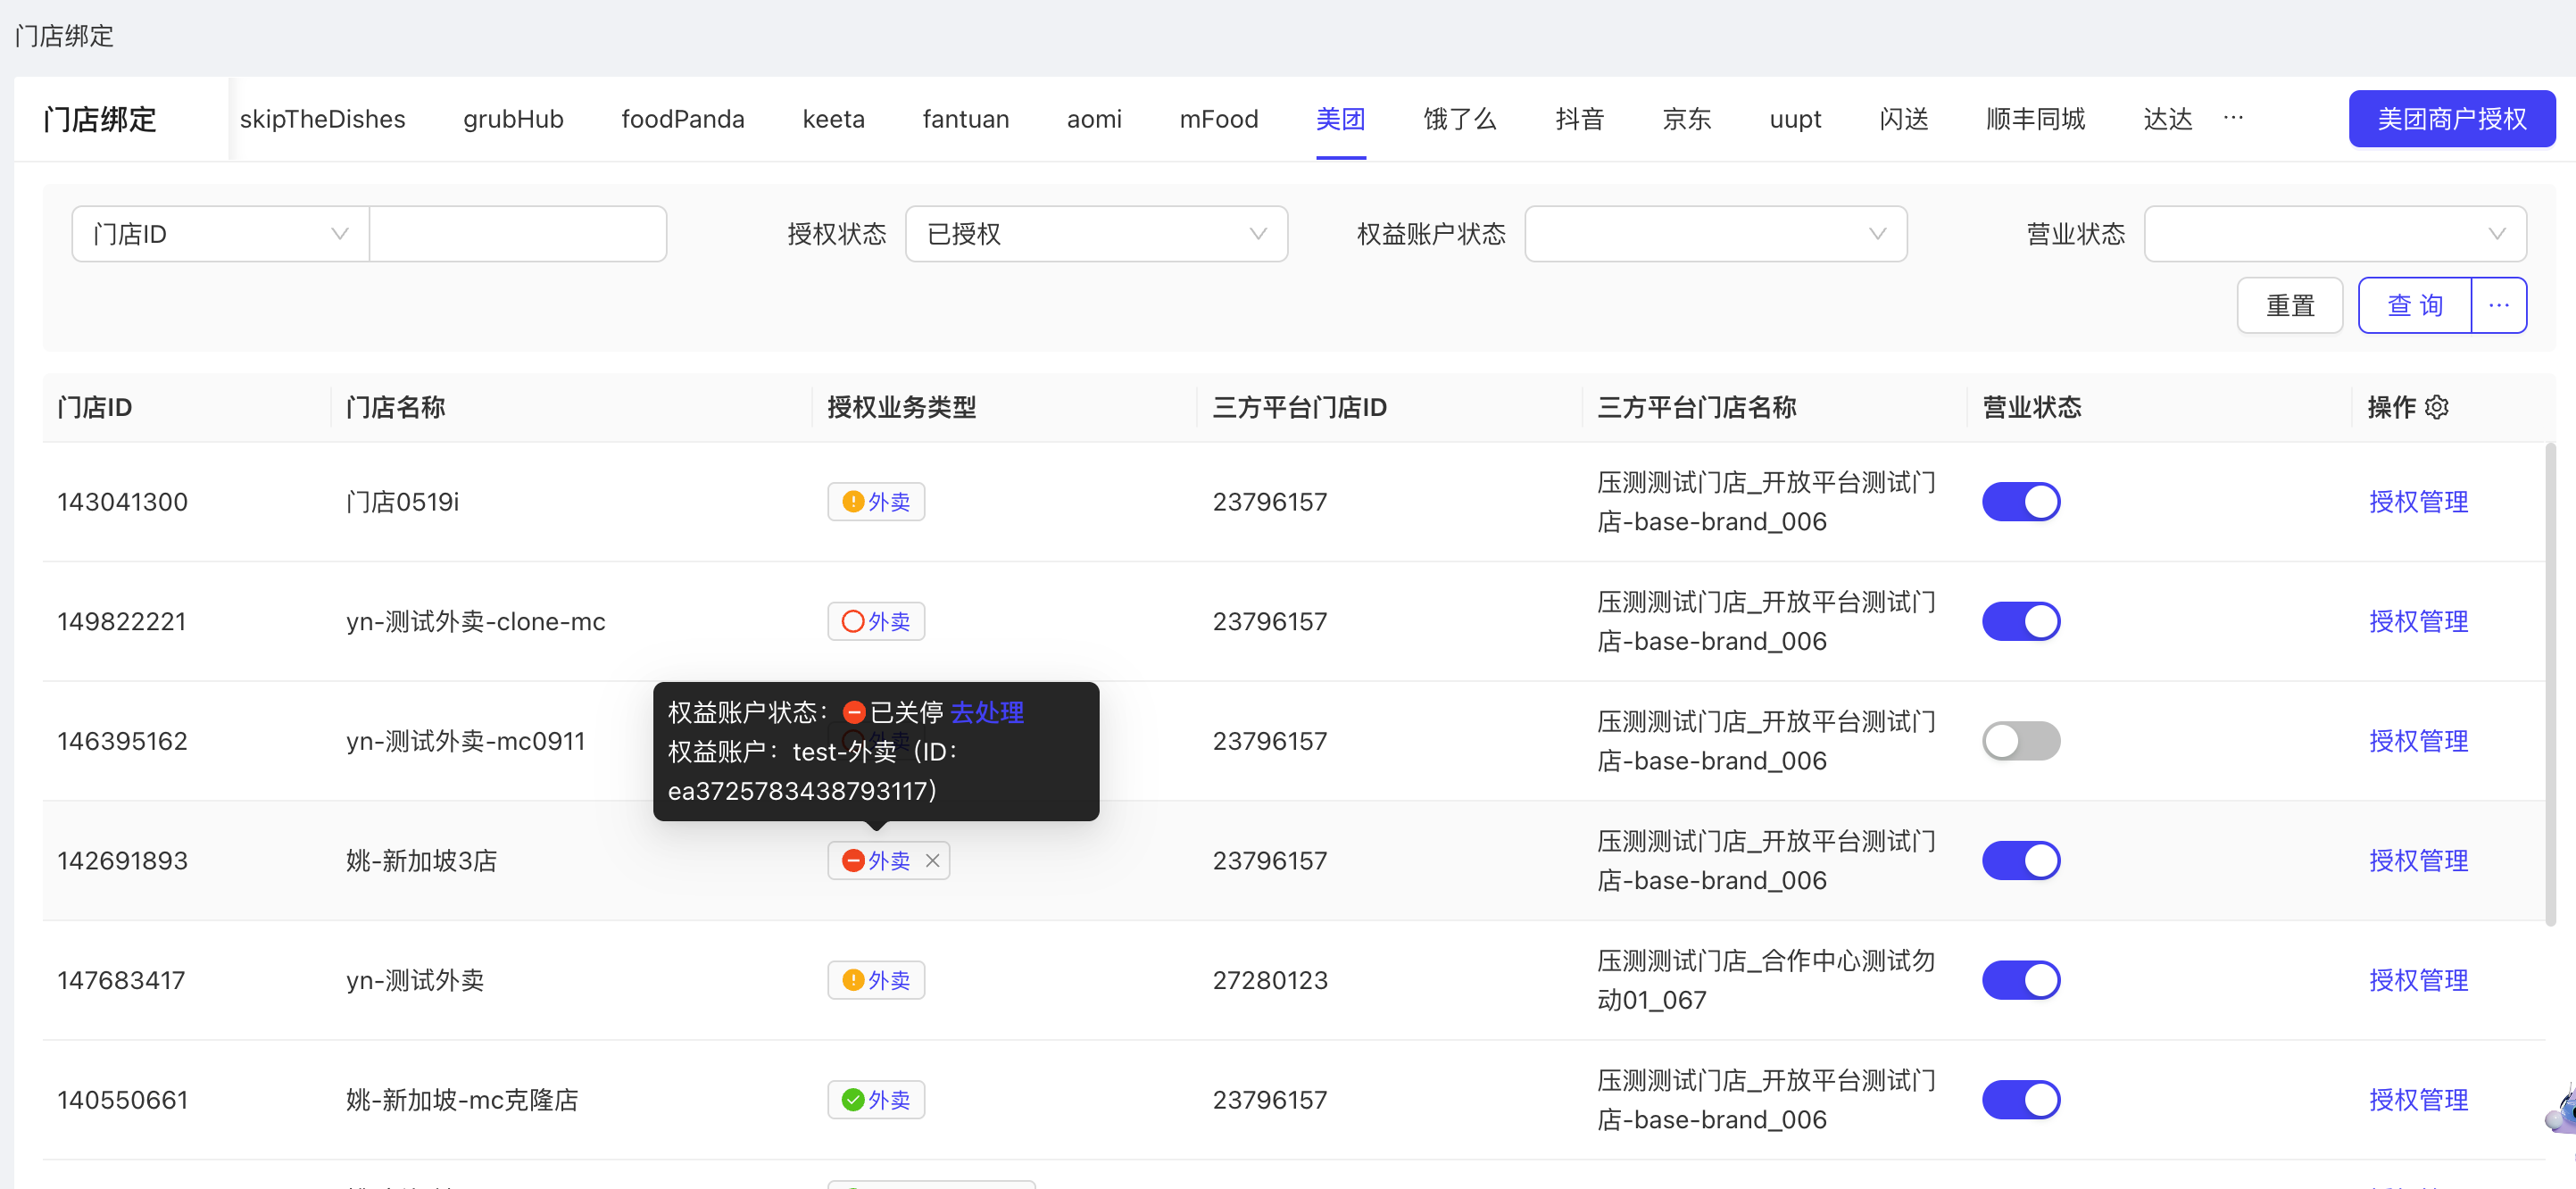2576x1189 pixels.
Task: Expand the 权益账户状态 dropdown
Action: pyautogui.click(x=1715, y=234)
